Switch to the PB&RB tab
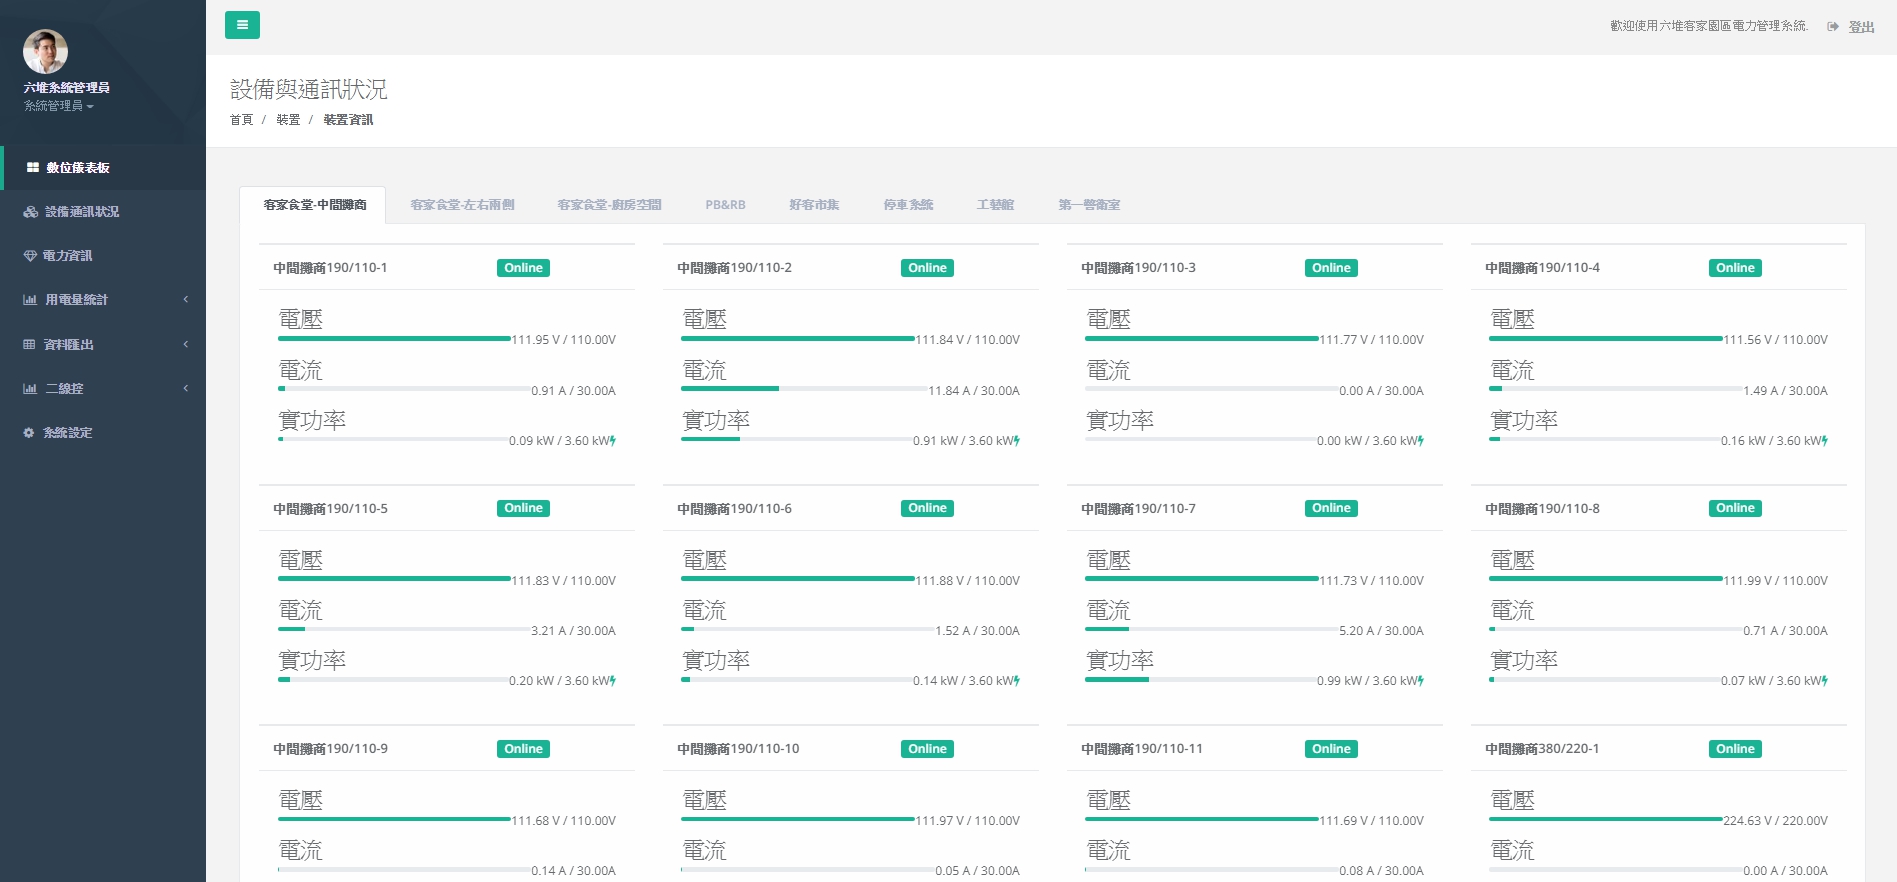Image resolution: width=1897 pixels, height=882 pixels. click(725, 205)
